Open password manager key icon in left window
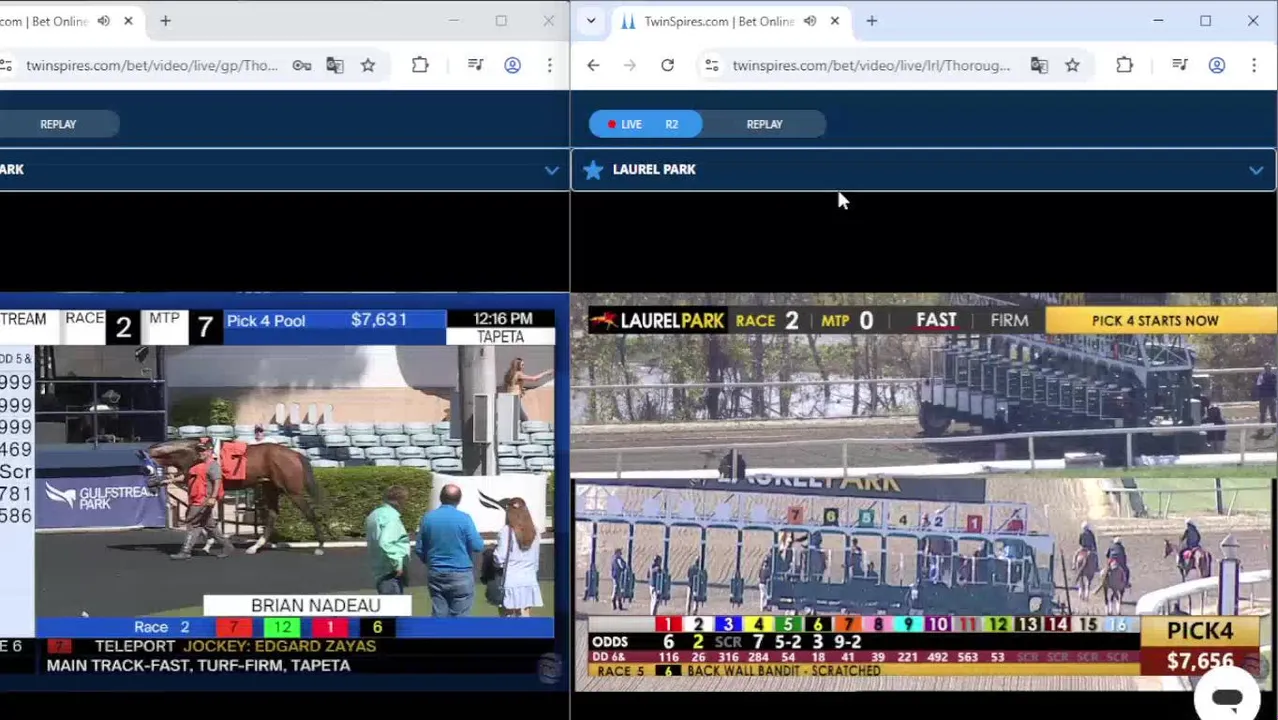The width and height of the screenshot is (1278, 720). coord(301,66)
